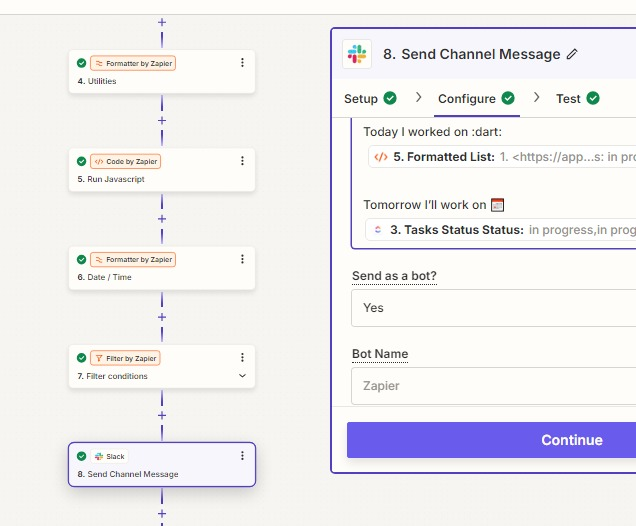
Task: Open the three-dot menu on Date / Time step
Action: pos(242,259)
